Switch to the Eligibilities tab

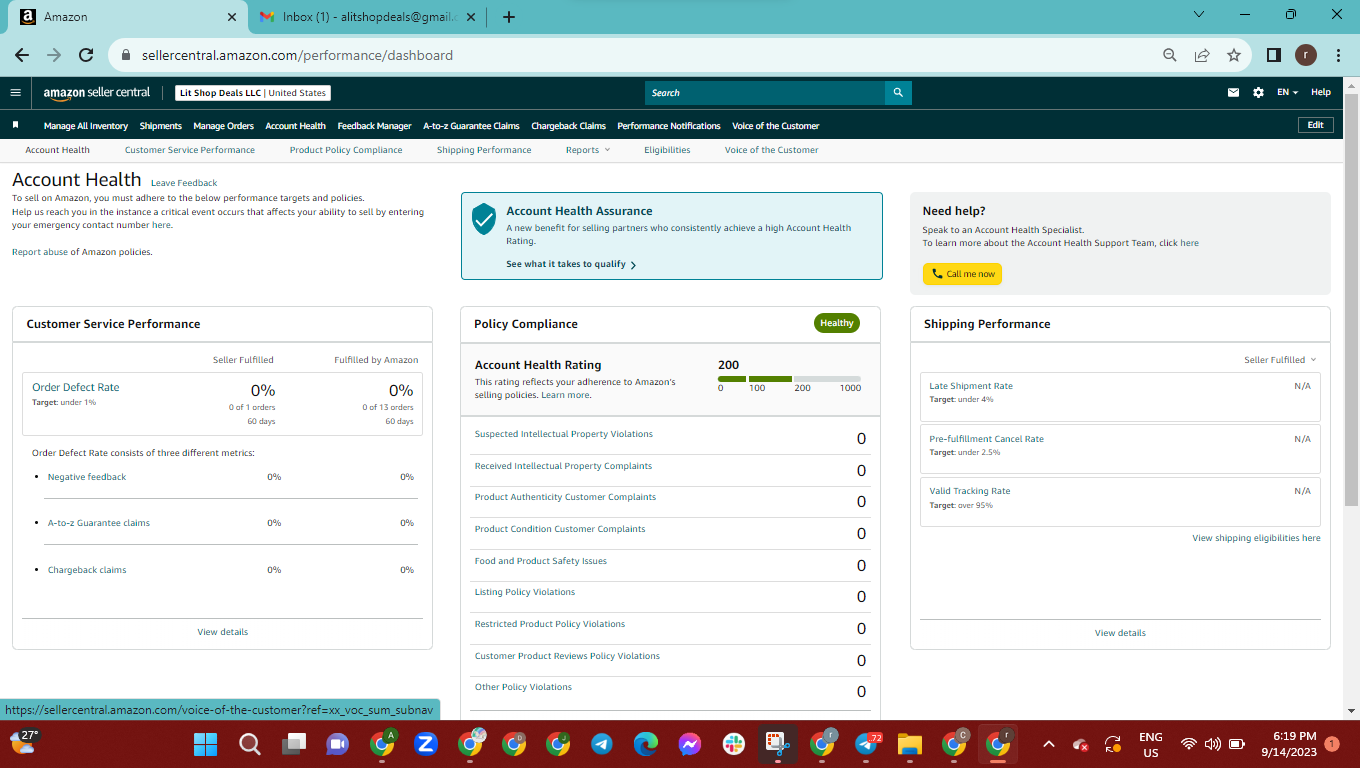(667, 150)
